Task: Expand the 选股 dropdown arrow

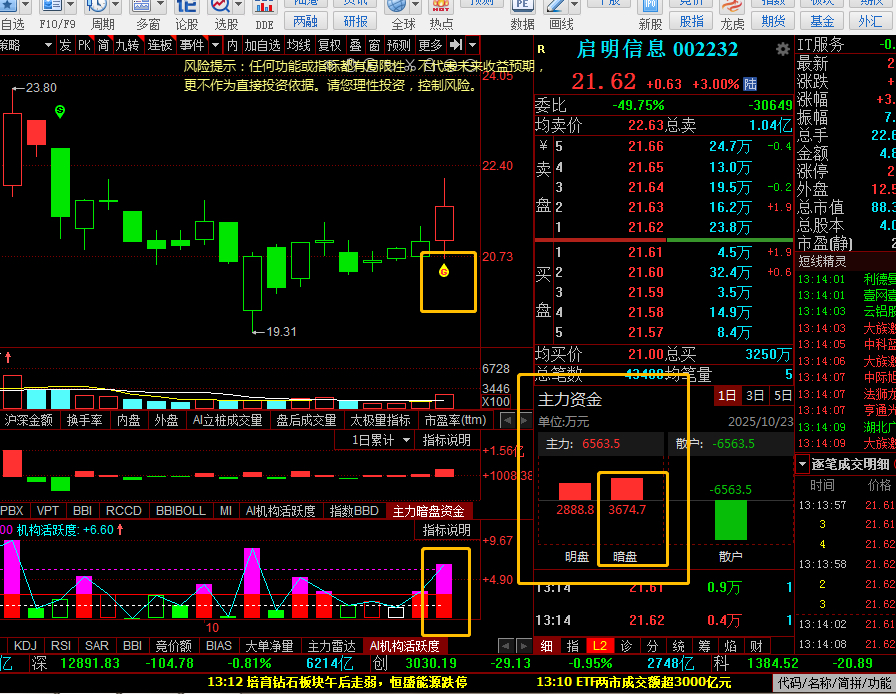Action: point(238,6)
